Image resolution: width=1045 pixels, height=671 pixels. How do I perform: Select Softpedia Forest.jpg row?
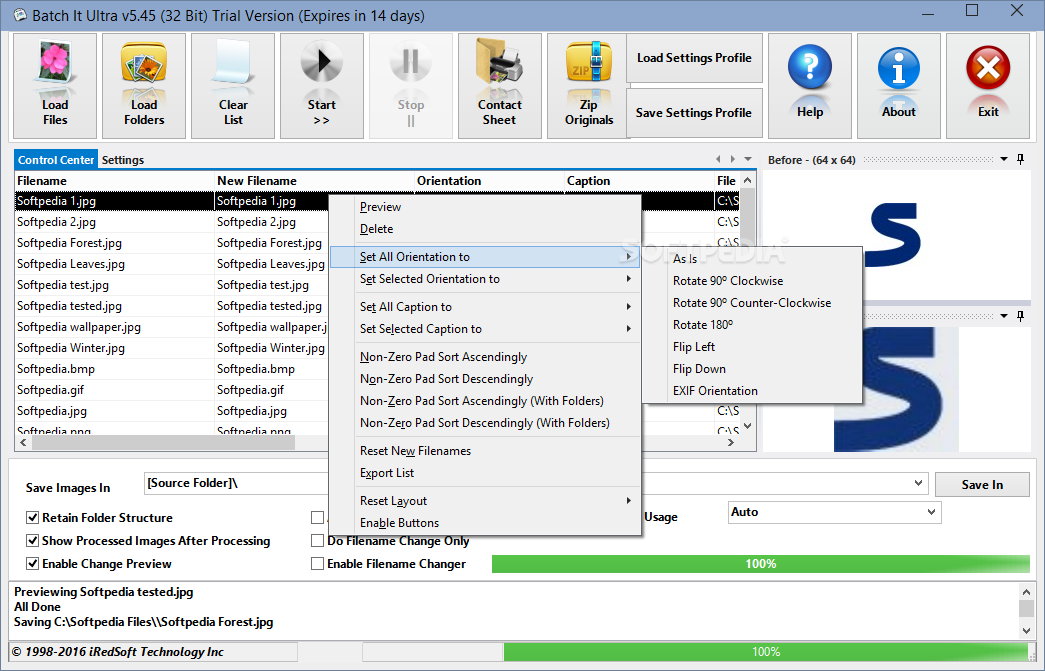click(x=171, y=243)
